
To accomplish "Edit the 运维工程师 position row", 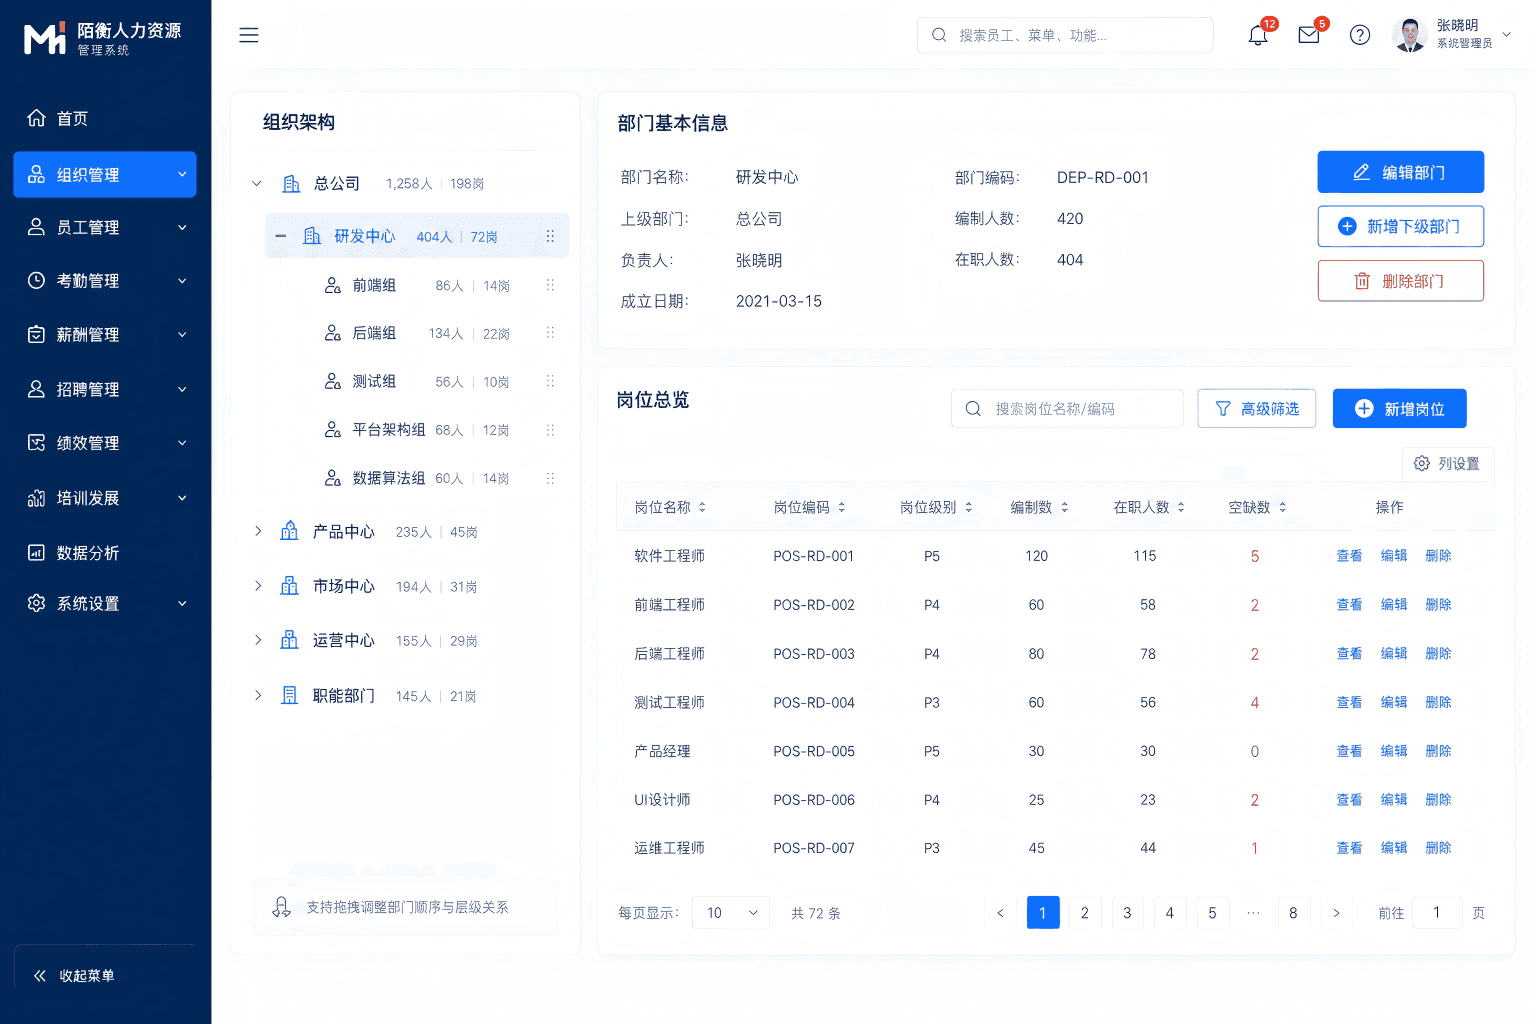I will coord(1394,848).
